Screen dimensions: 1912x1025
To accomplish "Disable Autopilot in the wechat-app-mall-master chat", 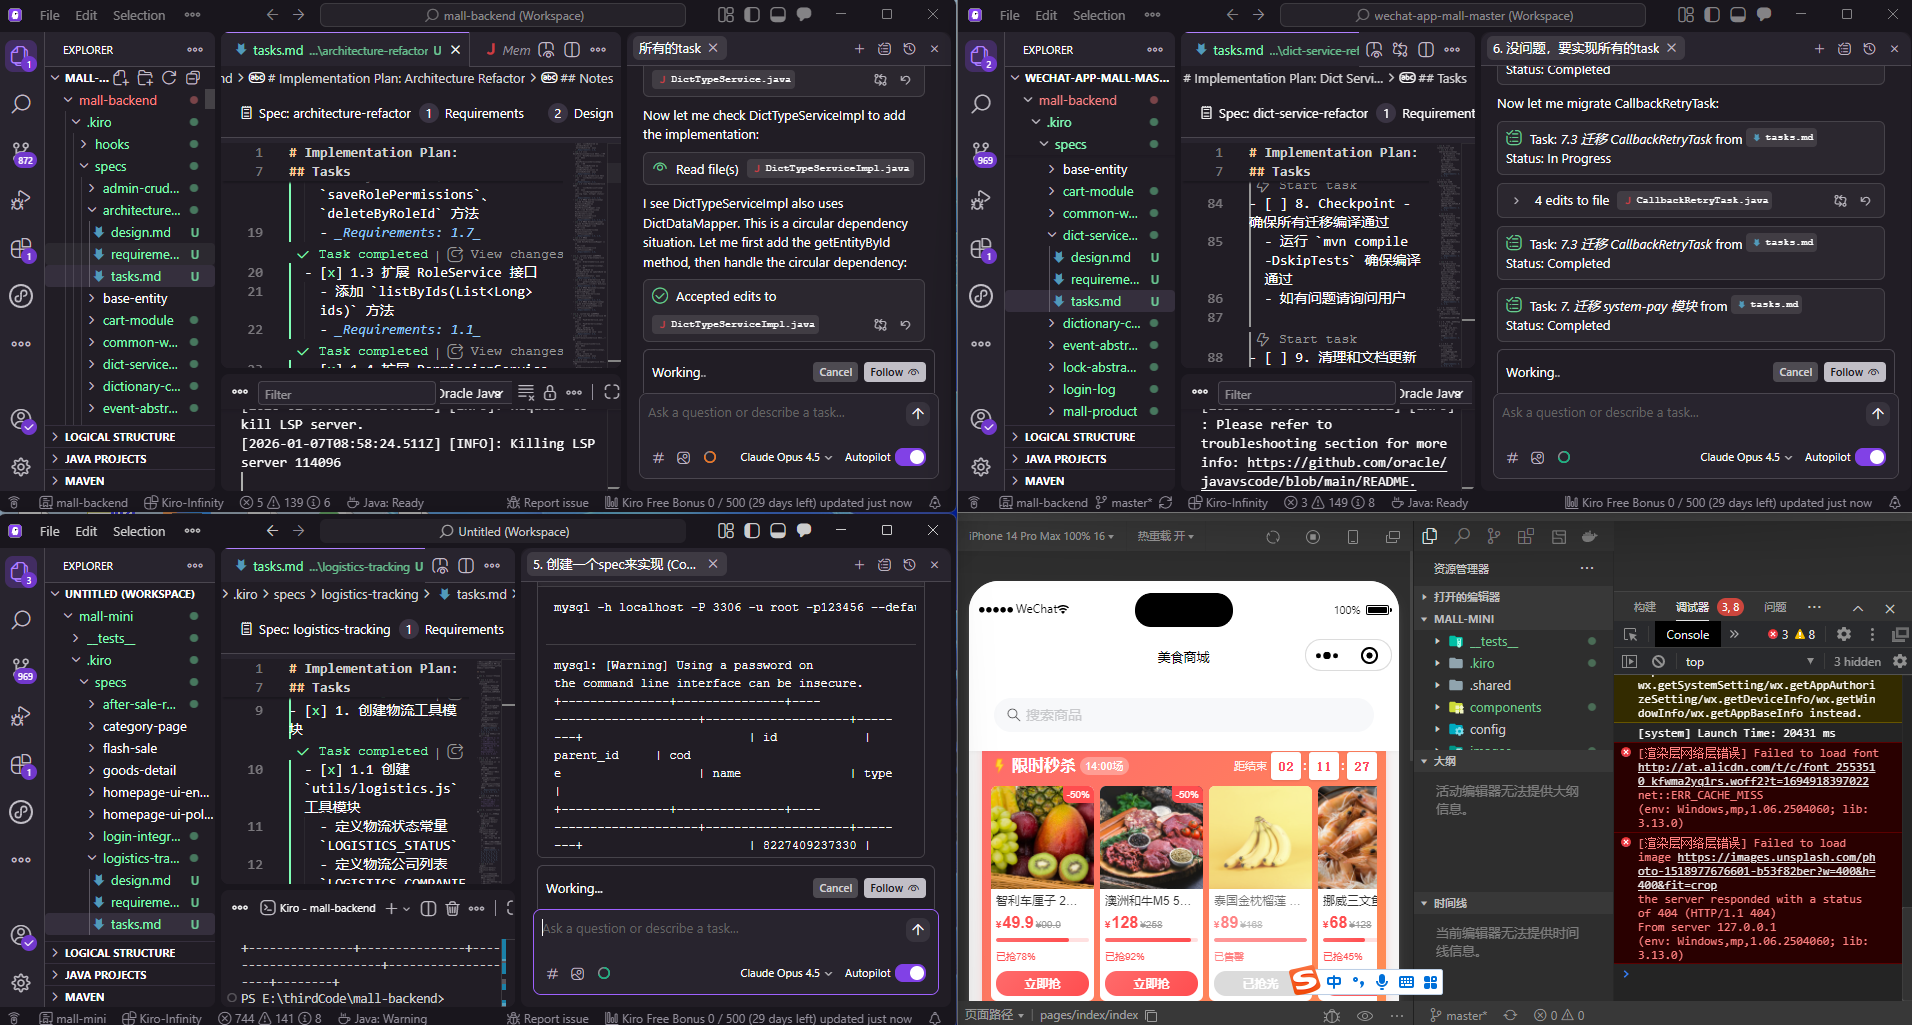I will 1870,457.
